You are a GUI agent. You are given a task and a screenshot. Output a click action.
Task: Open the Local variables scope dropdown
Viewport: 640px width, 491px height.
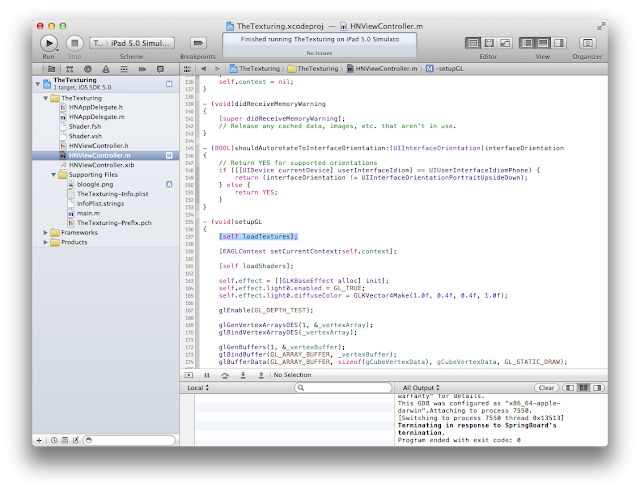click(x=198, y=388)
